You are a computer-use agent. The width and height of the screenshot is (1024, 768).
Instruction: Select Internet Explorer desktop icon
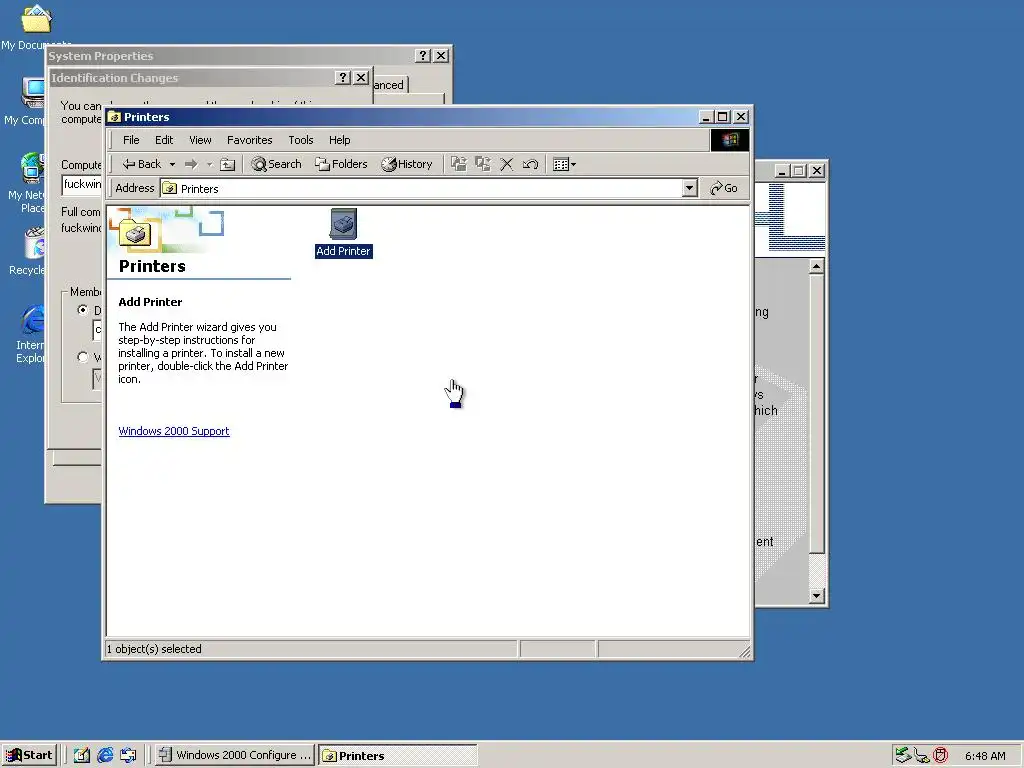[30, 334]
